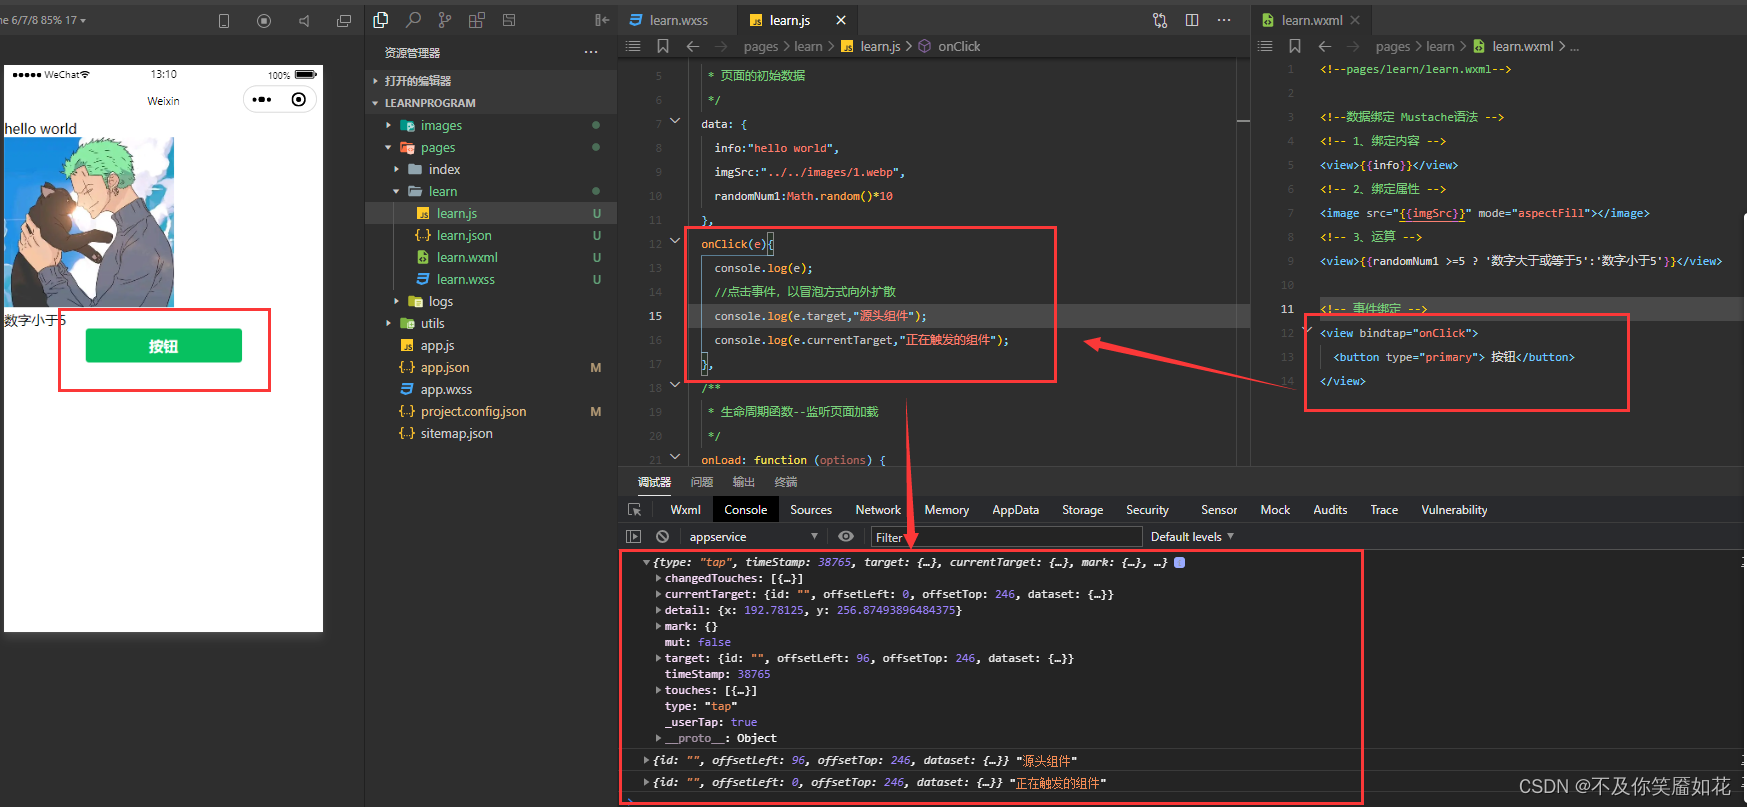Expand the logs folder in file tree
This screenshot has height=807, width=1747.
click(x=440, y=301)
